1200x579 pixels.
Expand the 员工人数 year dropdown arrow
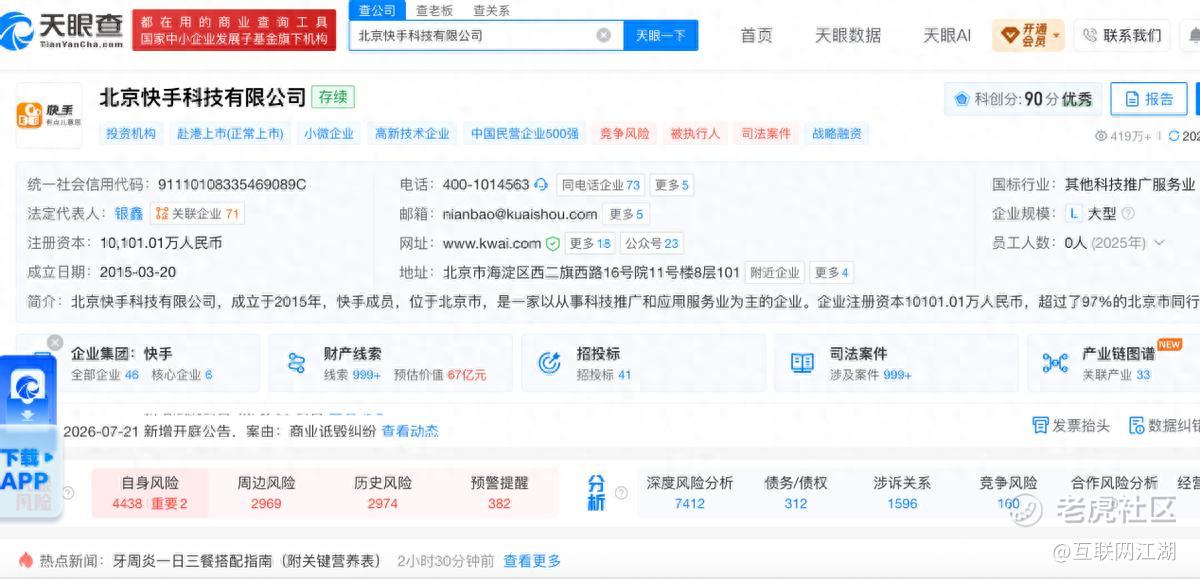(x=1160, y=243)
